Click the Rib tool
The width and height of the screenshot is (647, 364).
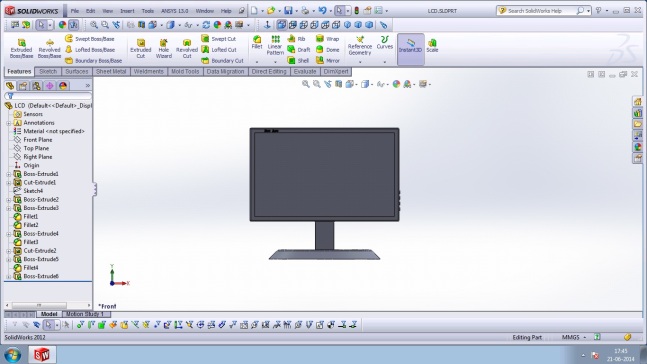(x=297, y=39)
